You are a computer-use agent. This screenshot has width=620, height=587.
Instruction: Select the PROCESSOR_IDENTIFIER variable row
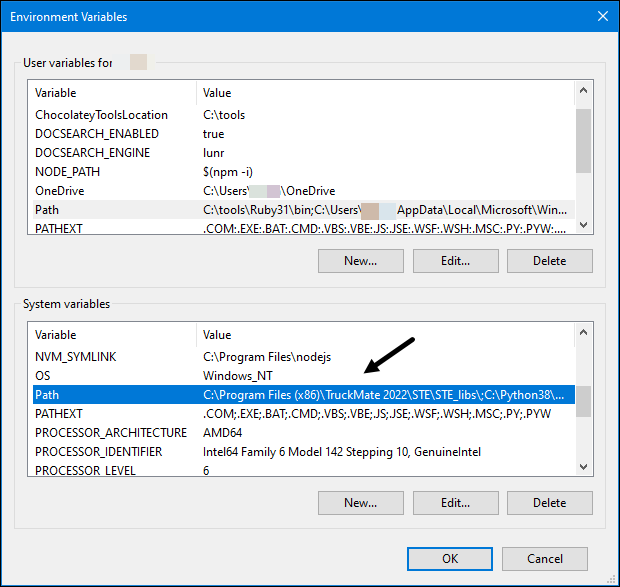[x=105, y=452]
